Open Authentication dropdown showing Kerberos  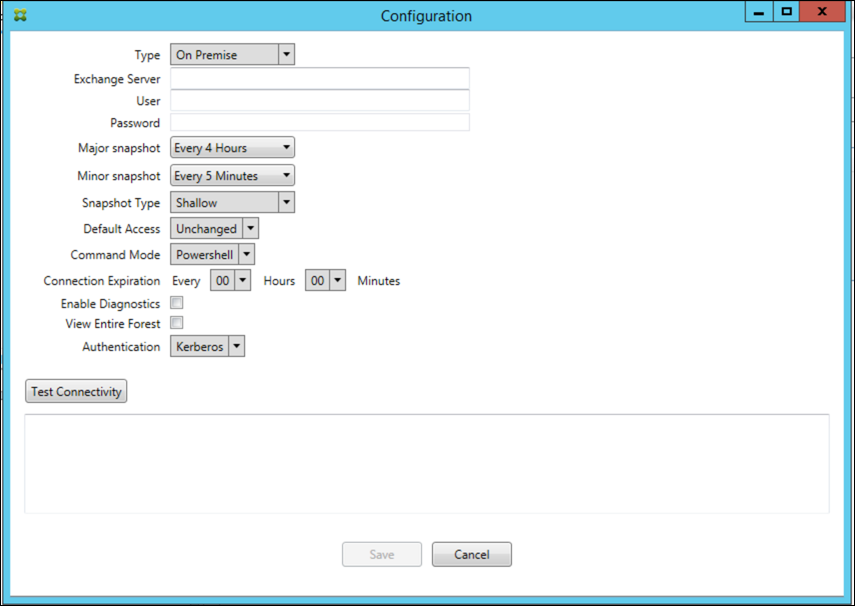point(207,346)
